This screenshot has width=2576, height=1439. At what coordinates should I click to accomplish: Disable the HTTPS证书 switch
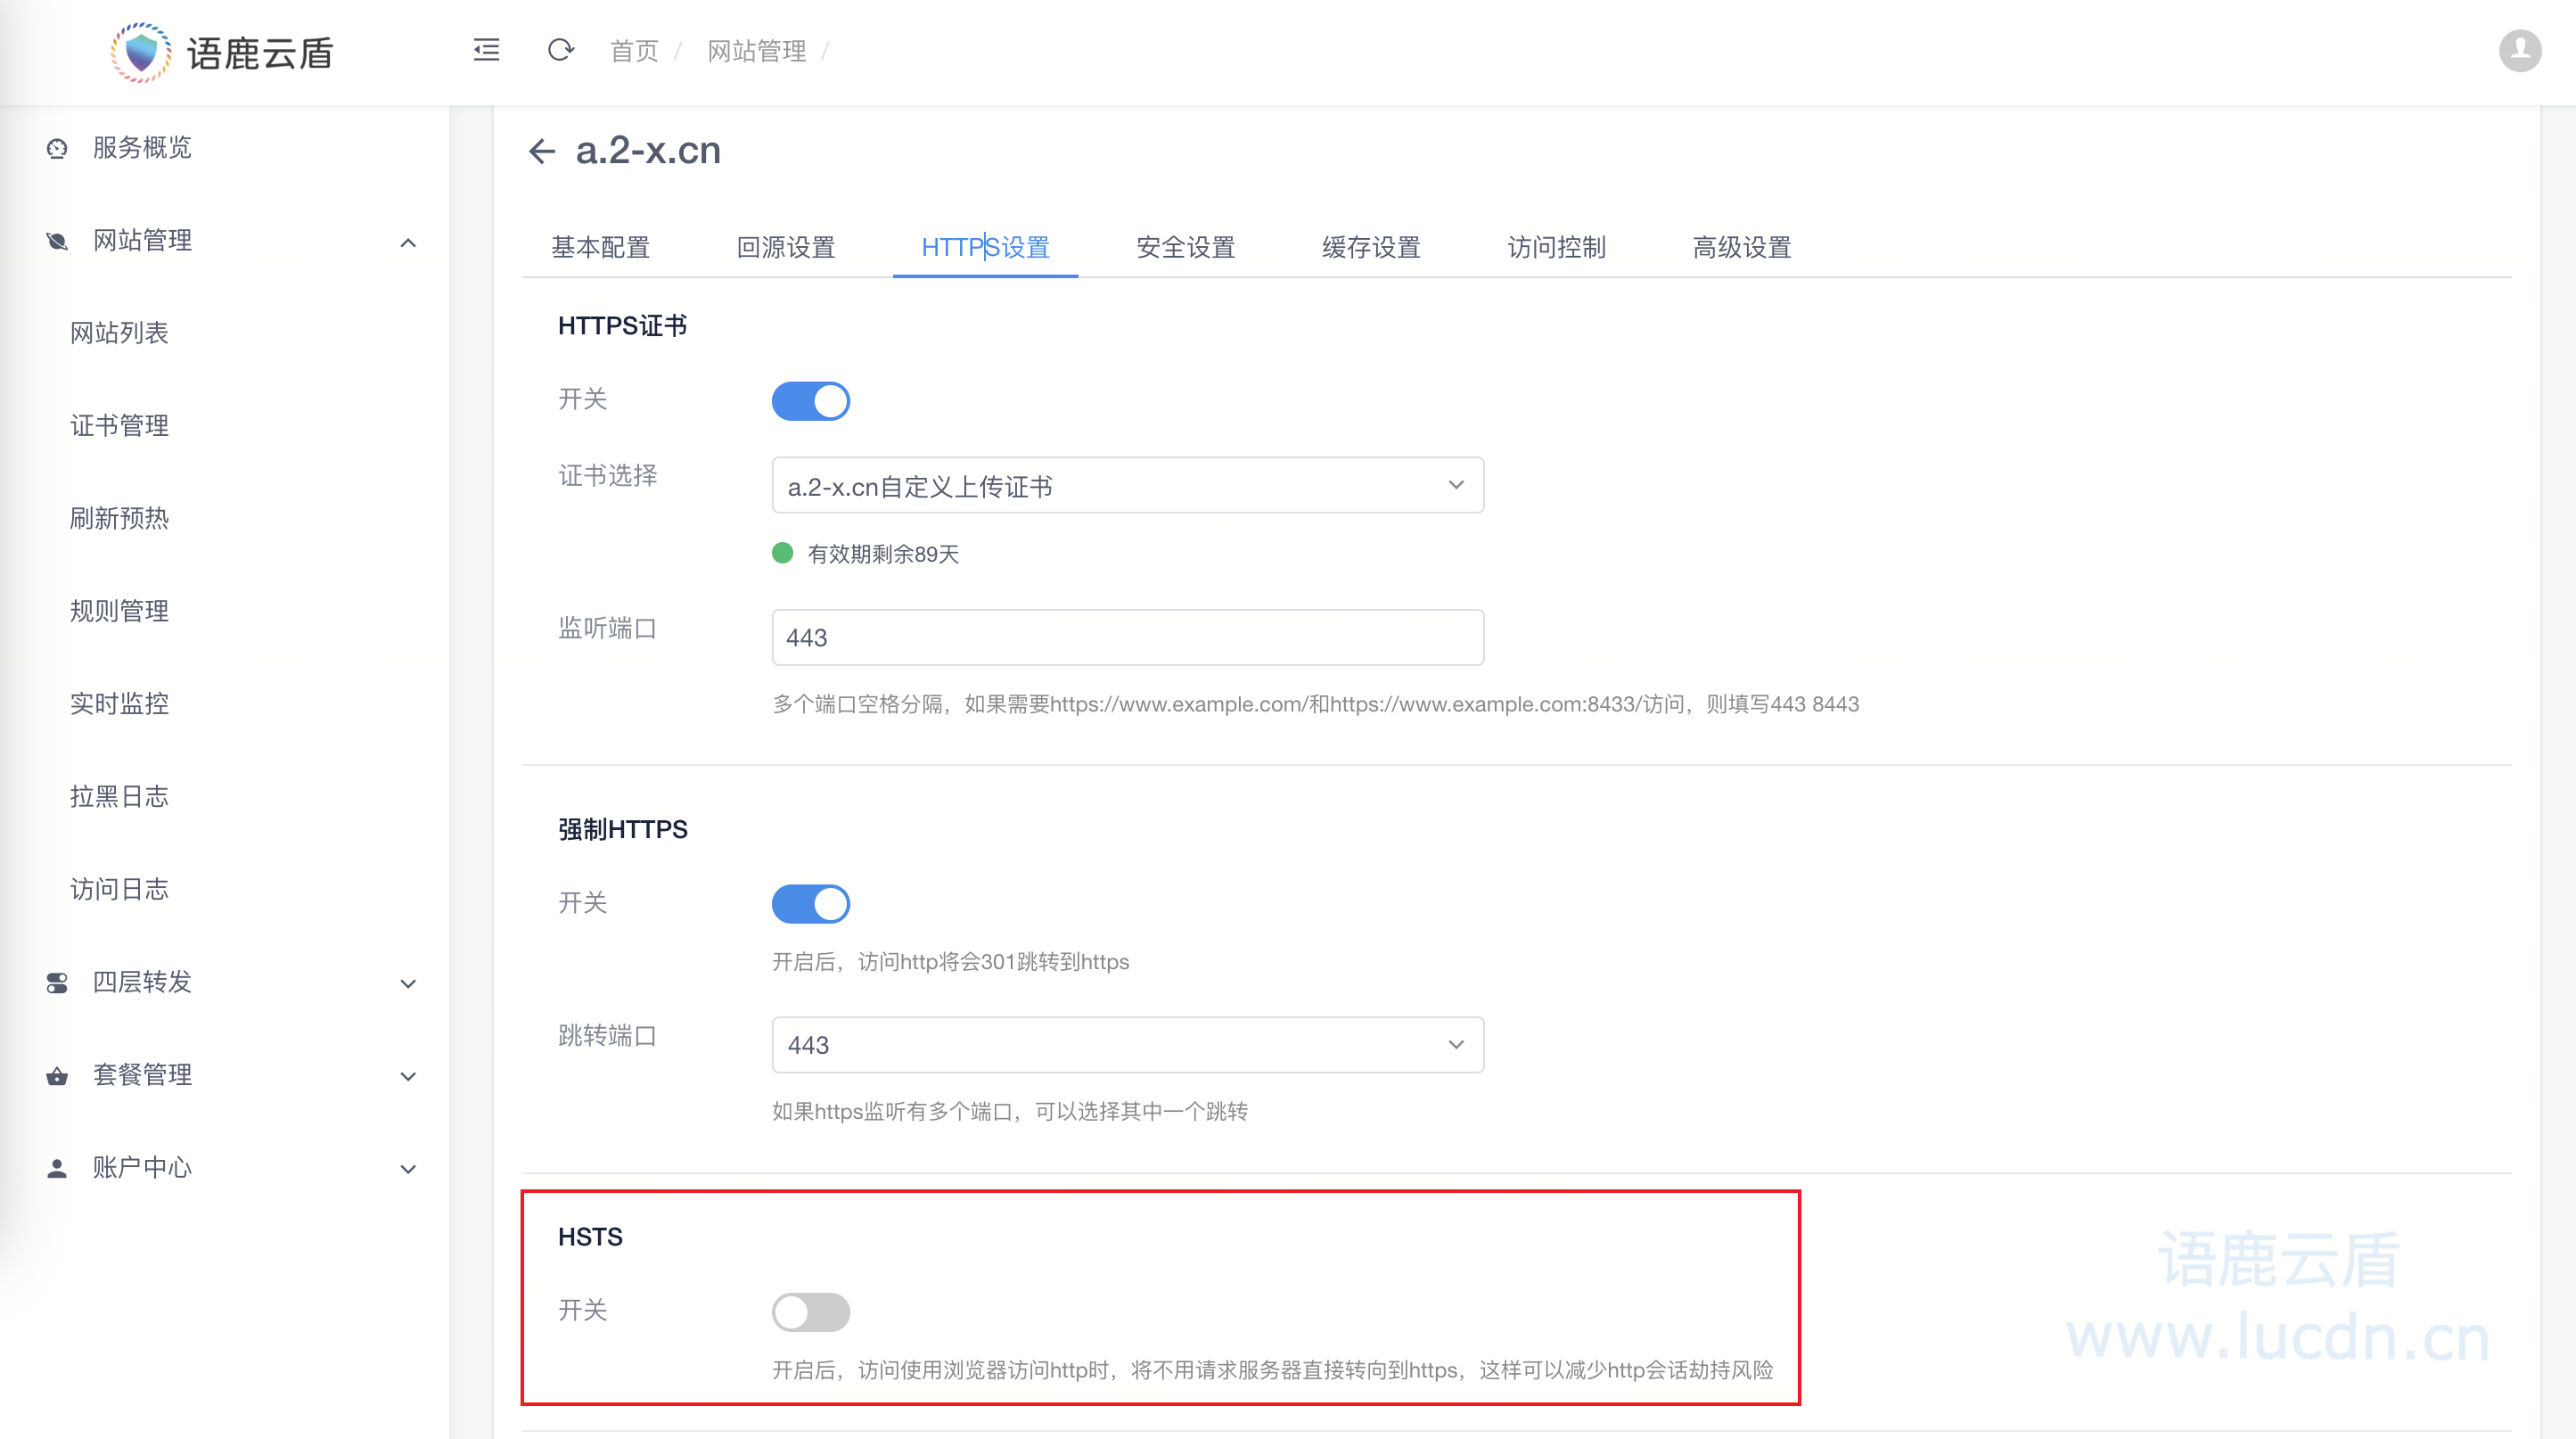pos(810,401)
